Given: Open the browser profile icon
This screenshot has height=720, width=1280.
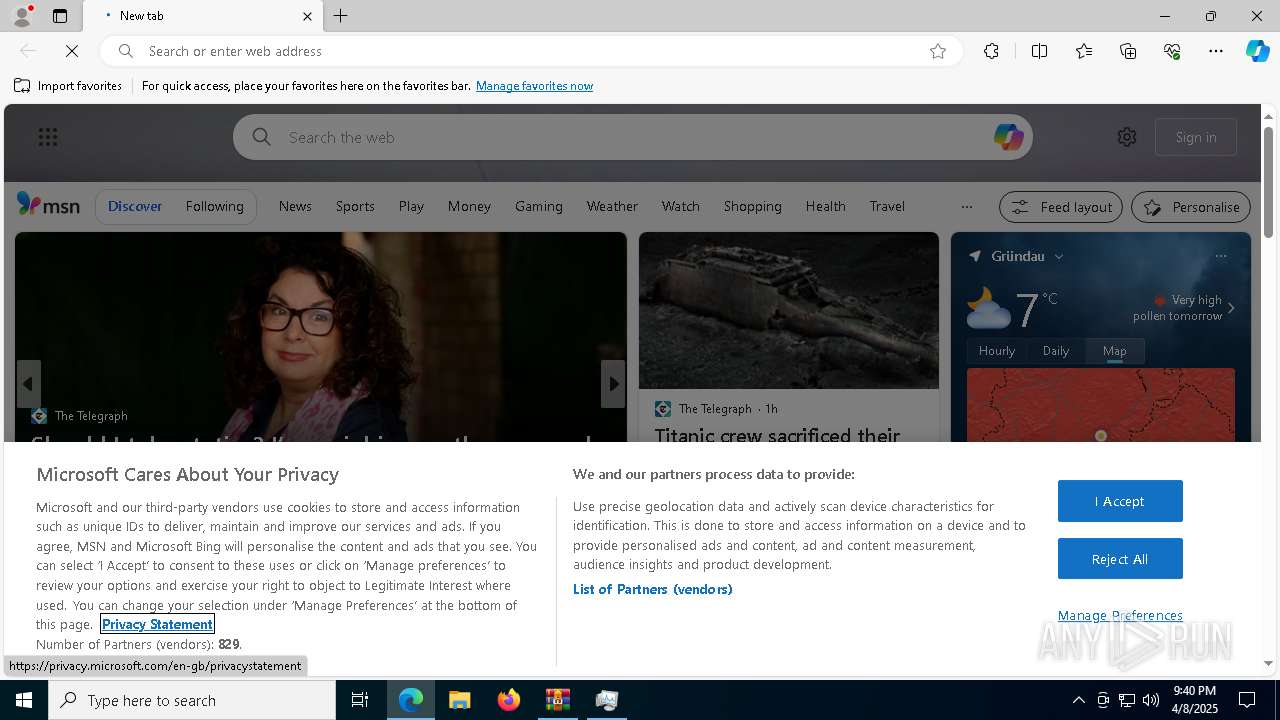Looking at the screenshot, I should click(x=21, y=16).
